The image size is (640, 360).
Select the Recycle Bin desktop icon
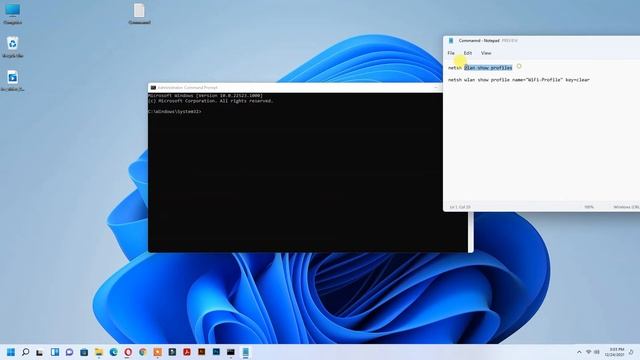tap(13, 47)
